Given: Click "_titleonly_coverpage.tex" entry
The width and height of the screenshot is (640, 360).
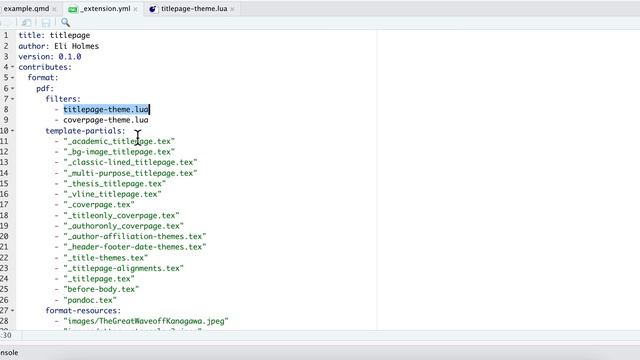Looking at the screenshot, I should coord(121,216).
